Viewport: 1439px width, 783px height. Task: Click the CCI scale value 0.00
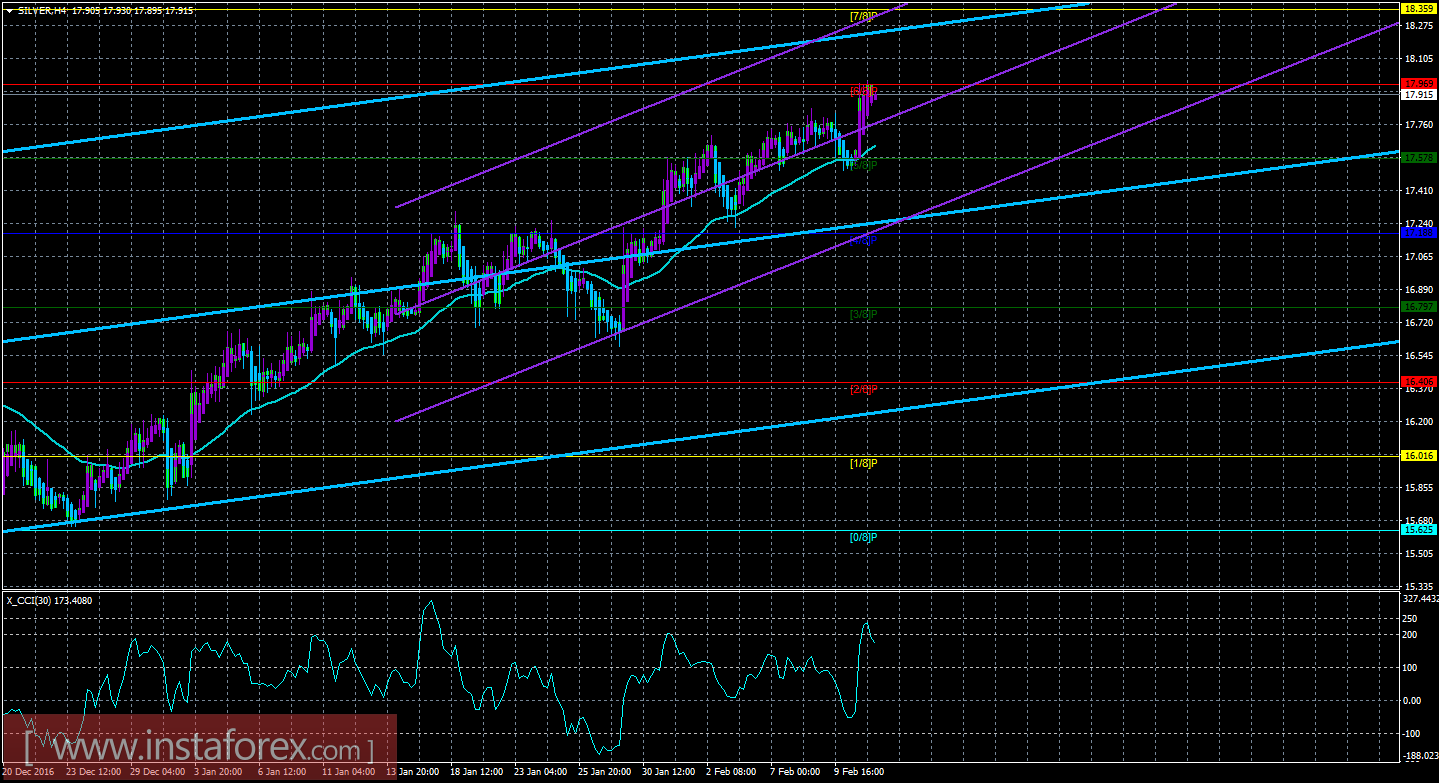click(1413, 700)
